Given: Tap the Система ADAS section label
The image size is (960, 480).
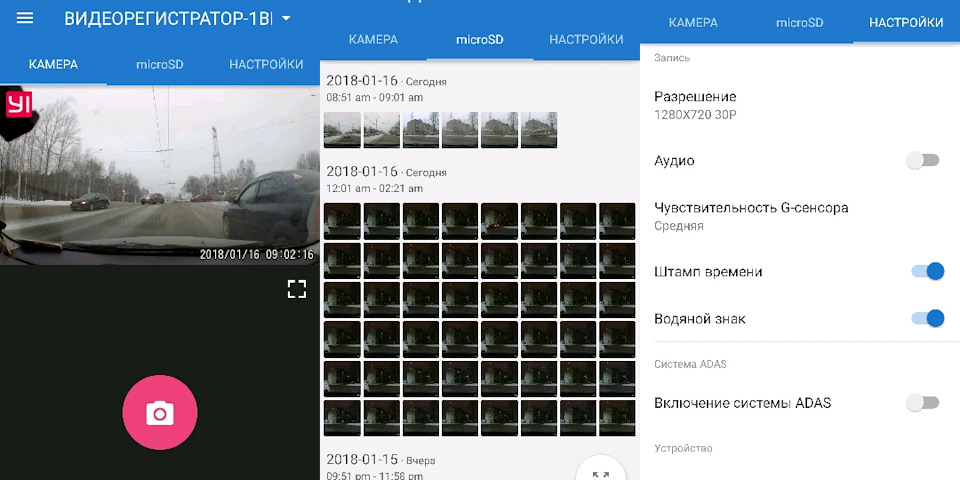Looking at the screenshot, I should click(x=690, y=364).
